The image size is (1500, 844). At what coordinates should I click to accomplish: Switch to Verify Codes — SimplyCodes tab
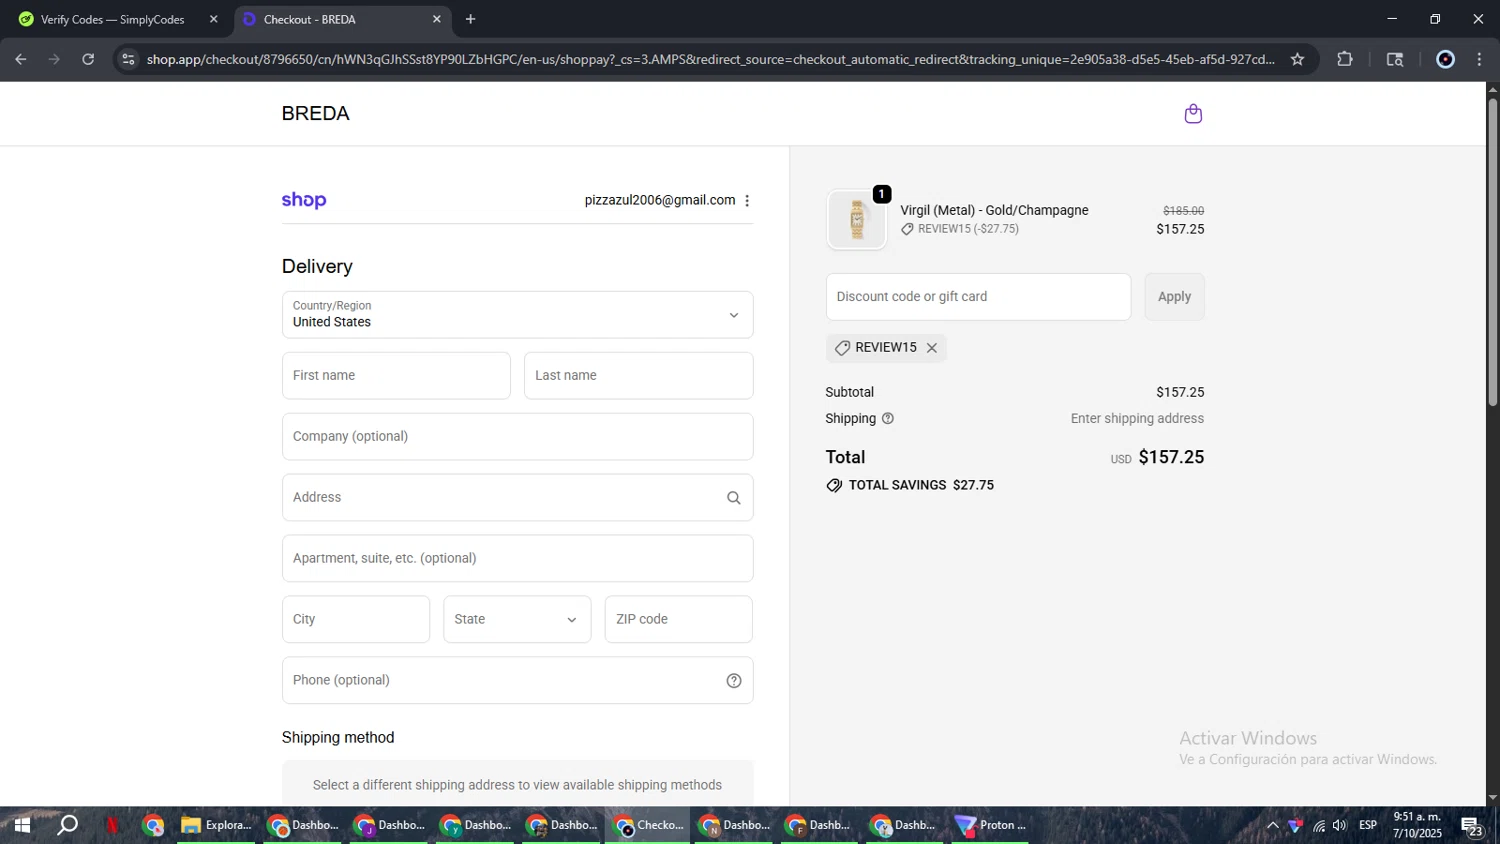point(113,19)
